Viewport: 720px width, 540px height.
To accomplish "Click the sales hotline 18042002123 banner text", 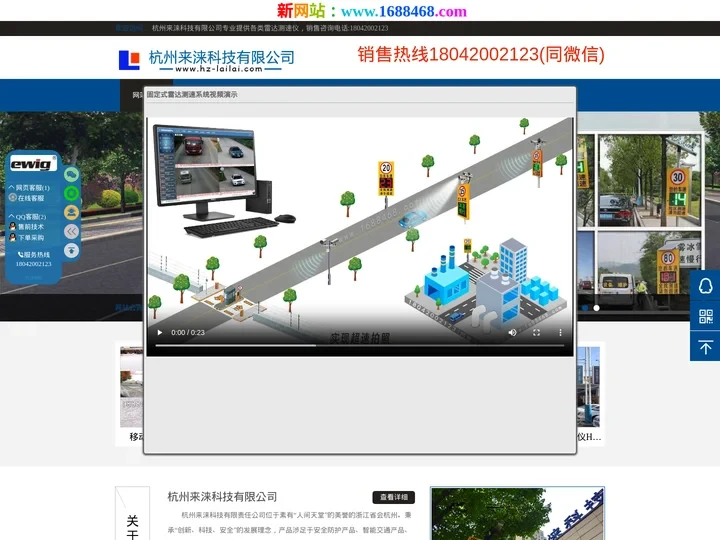I will tap(481, 54).
